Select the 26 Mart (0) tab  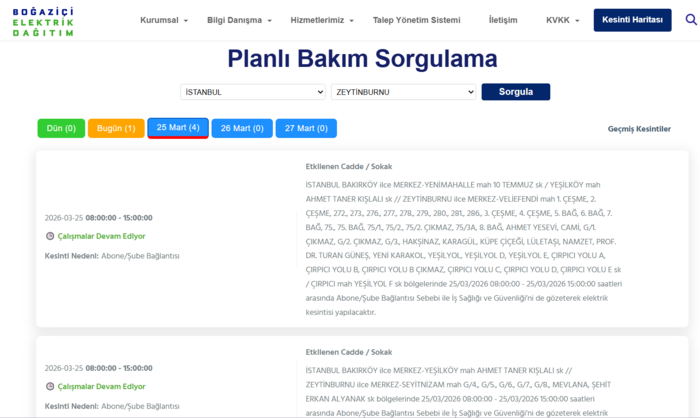point(242,128)
